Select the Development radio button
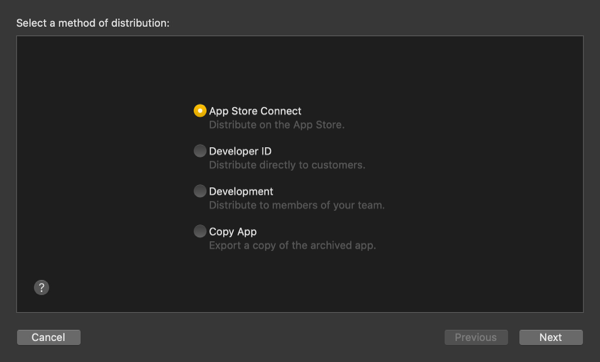Screen dimensions: 600x362 tap(200, 191)
